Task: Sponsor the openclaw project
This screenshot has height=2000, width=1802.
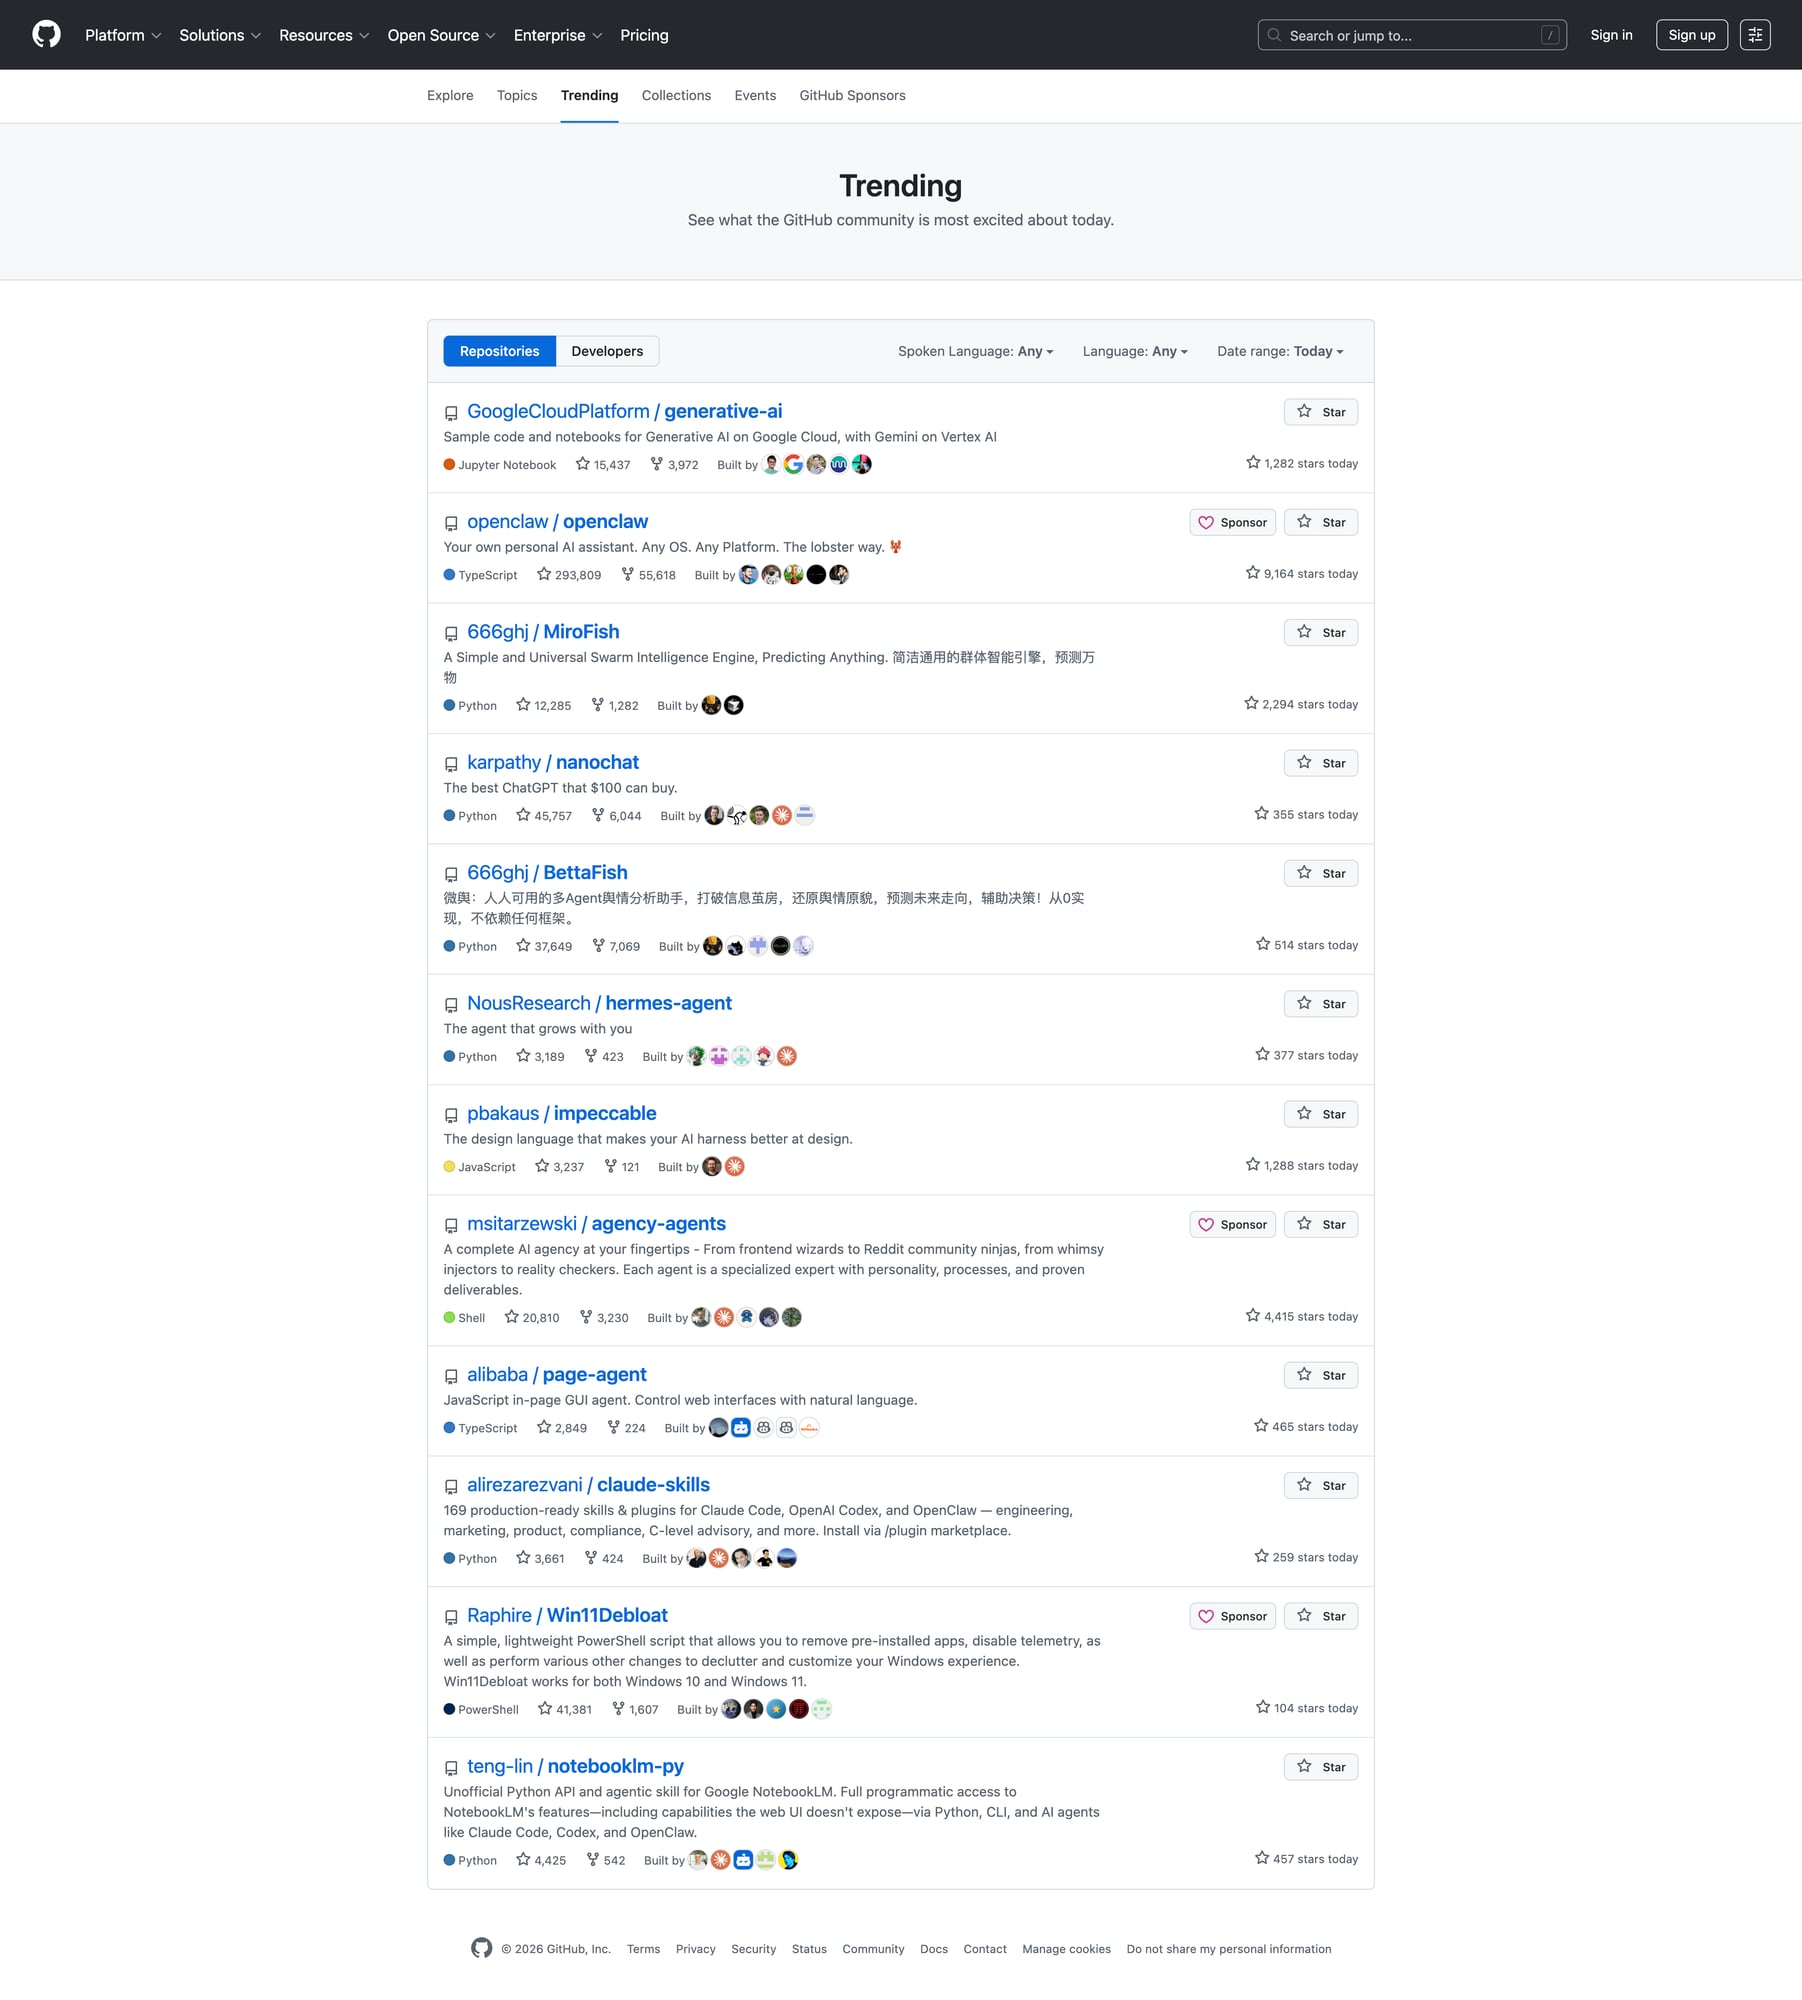Action: point(1232,522)
